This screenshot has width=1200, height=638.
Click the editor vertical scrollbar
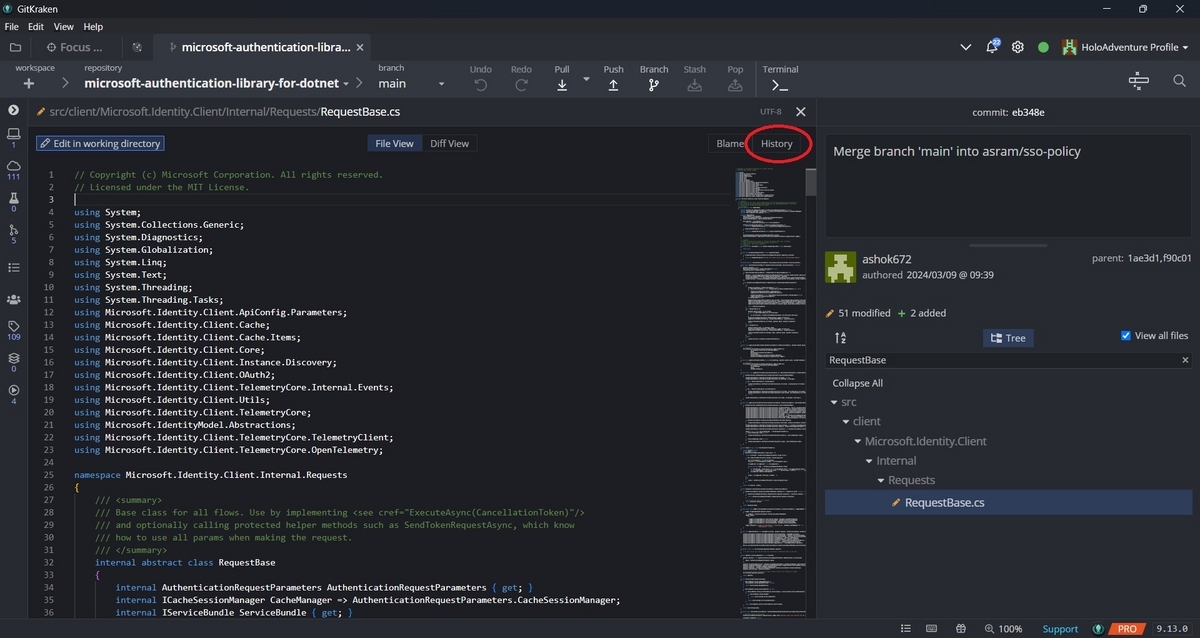(811, 183)
